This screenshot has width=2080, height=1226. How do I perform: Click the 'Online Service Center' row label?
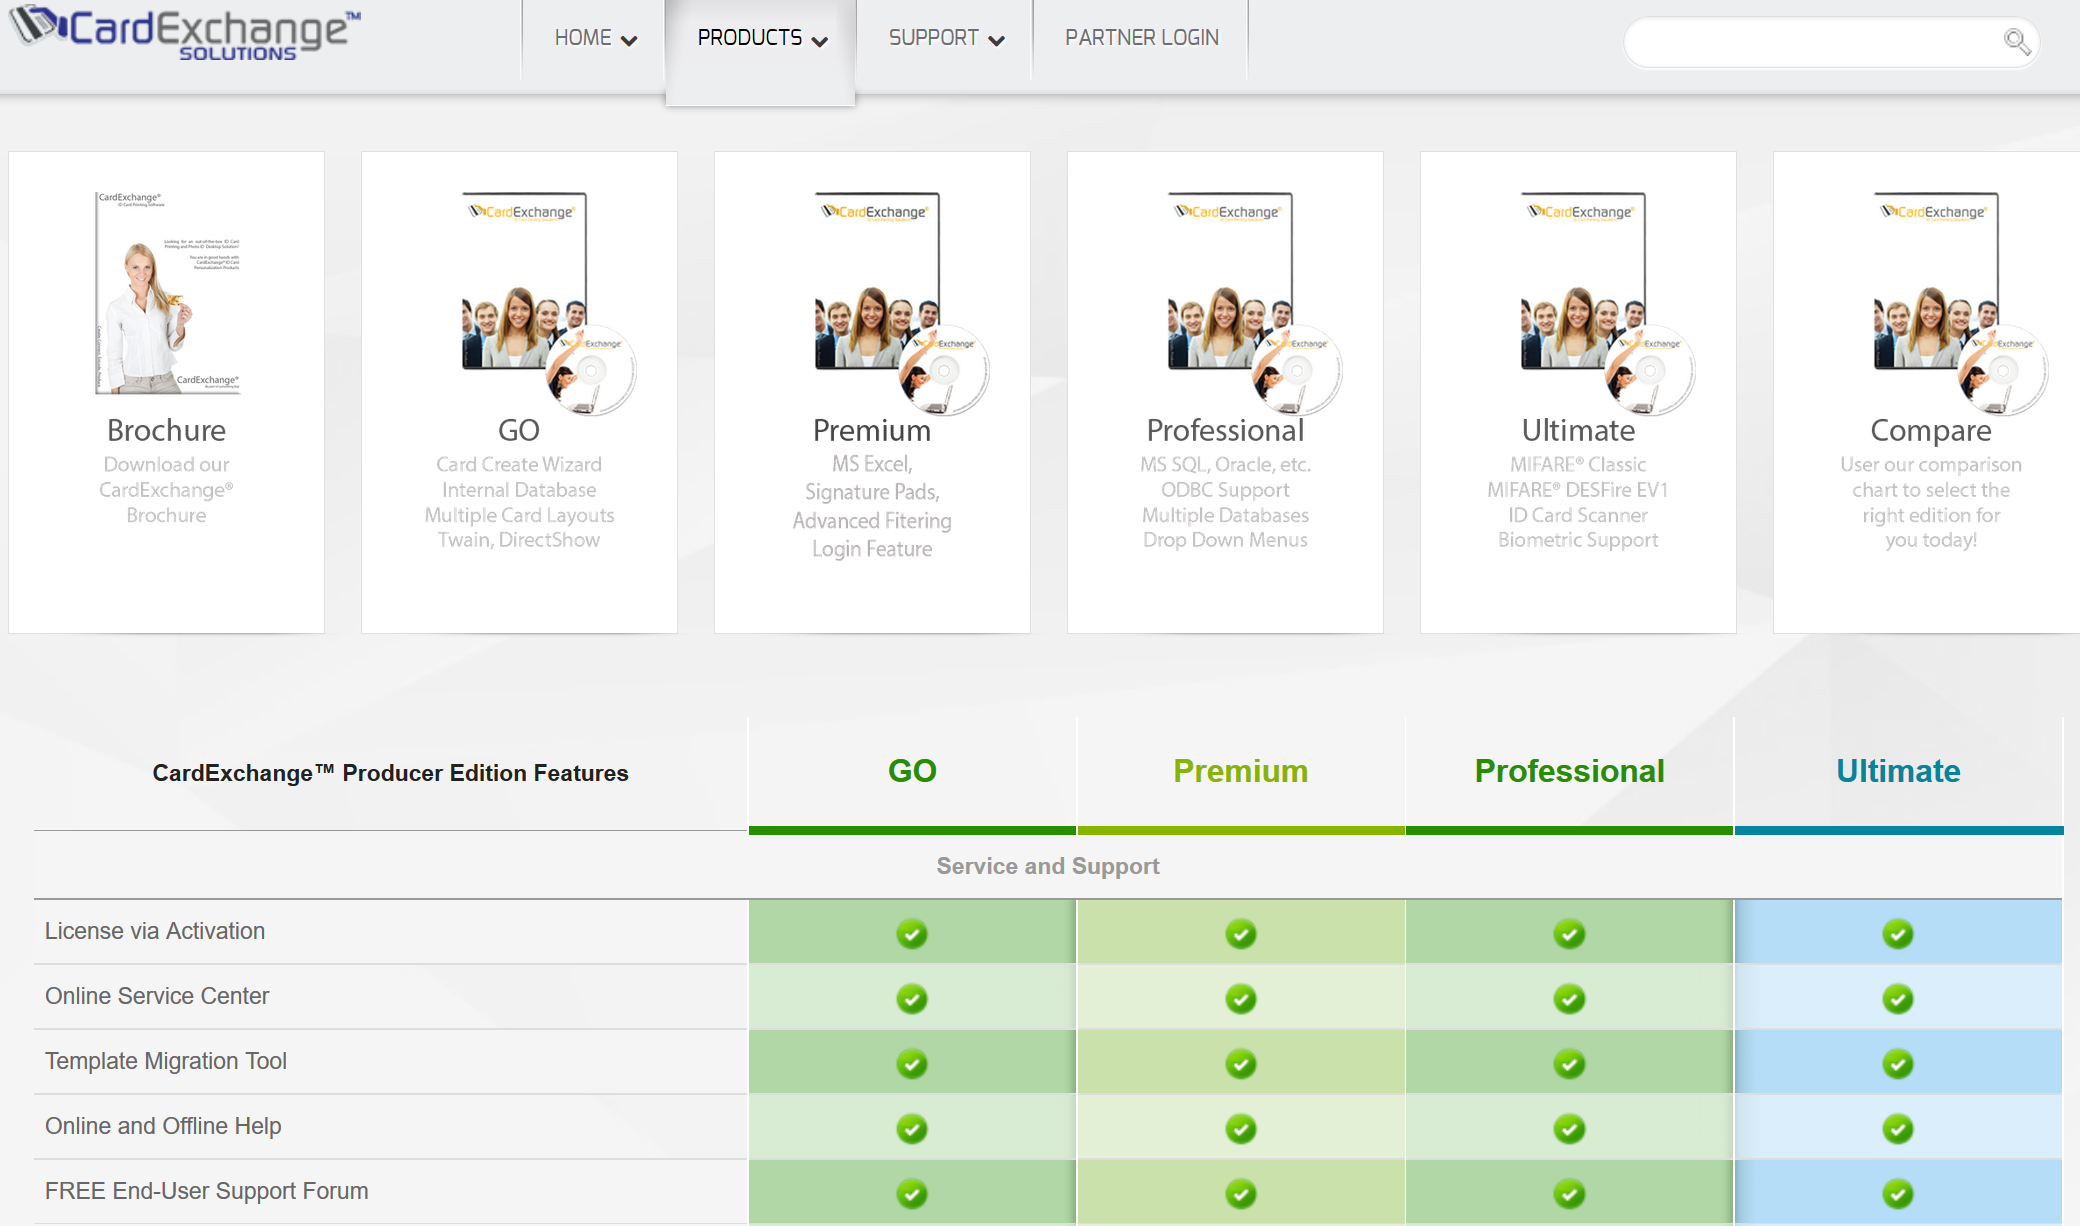pyautogui.click(x=157, y=996)
